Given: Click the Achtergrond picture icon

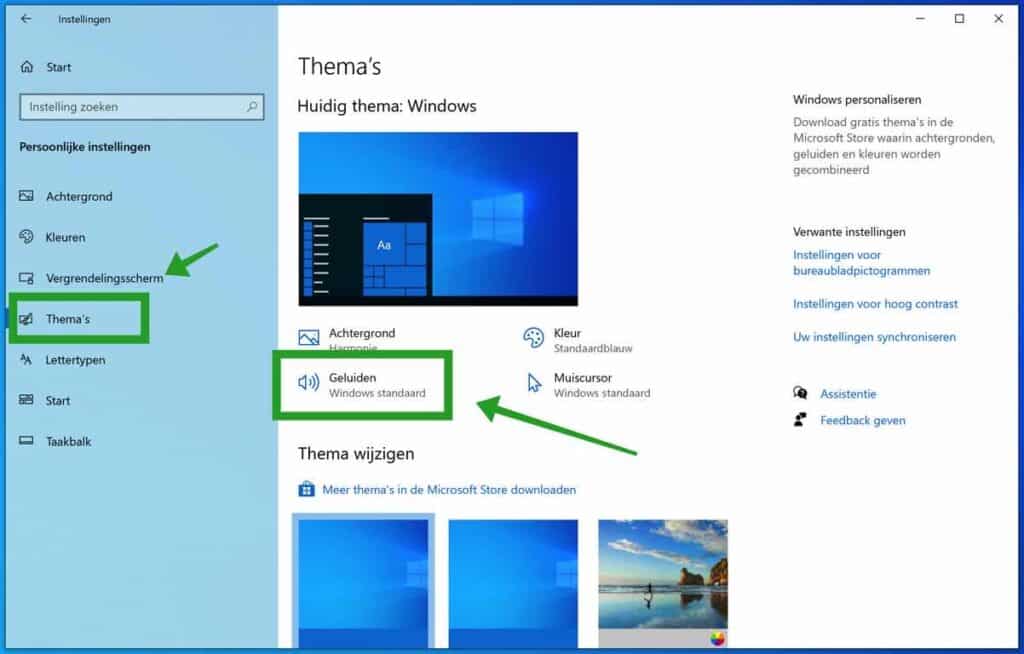Looking at the screenshot, I should 307,338.
